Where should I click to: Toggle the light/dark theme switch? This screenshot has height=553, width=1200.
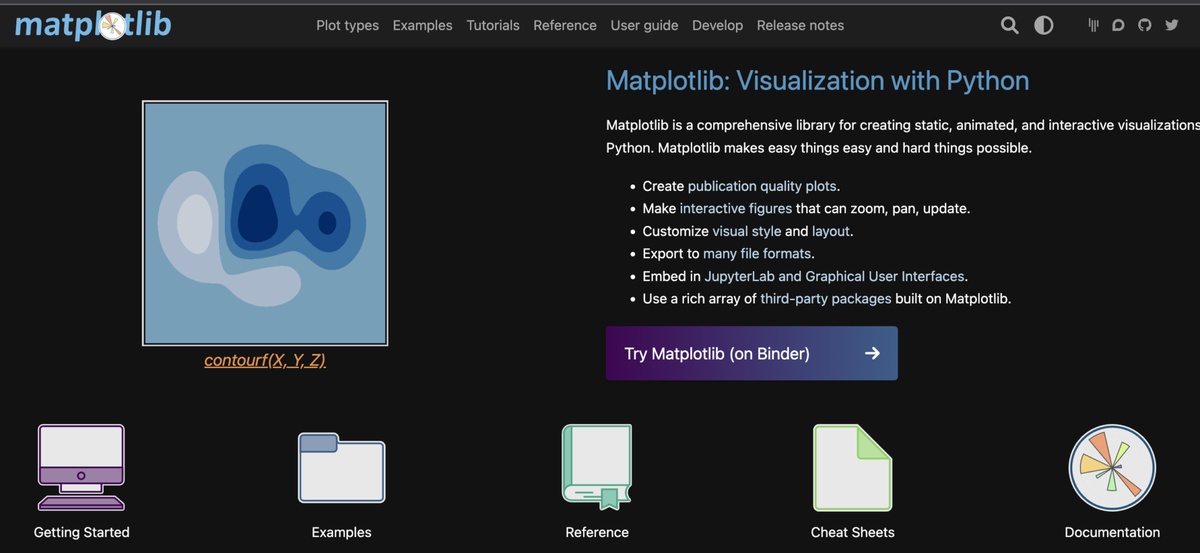pos(1043,25)
